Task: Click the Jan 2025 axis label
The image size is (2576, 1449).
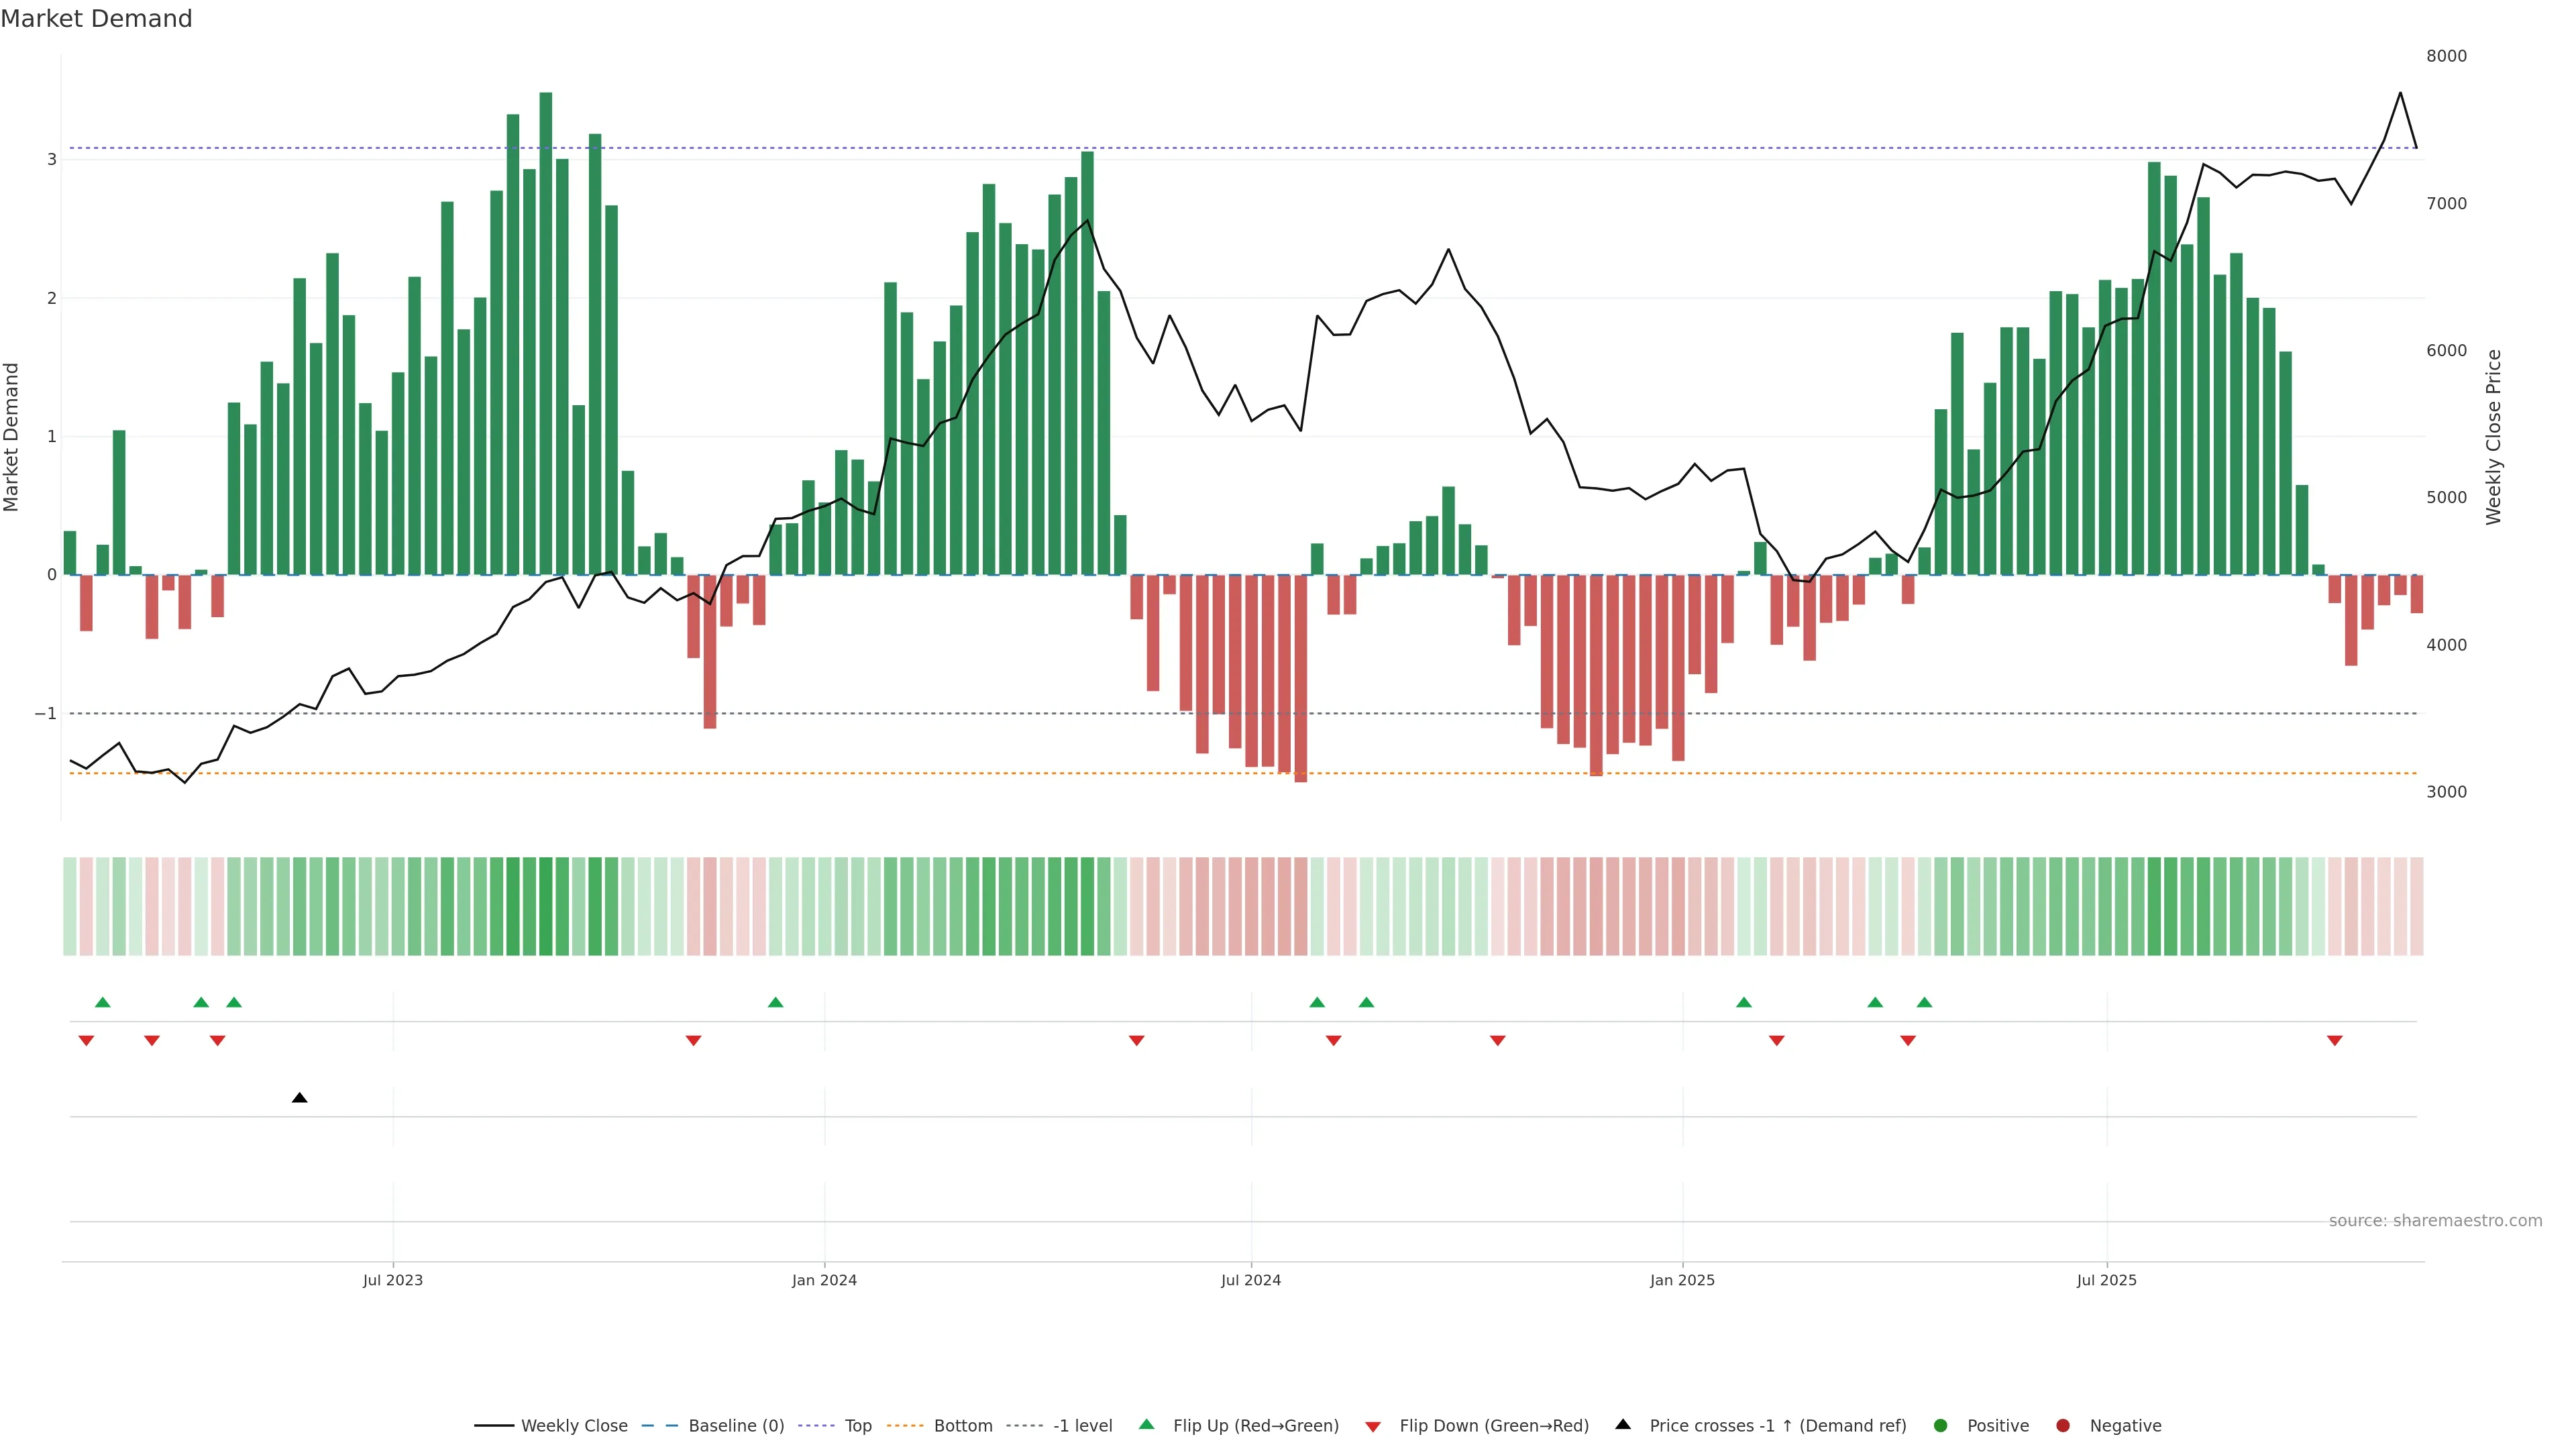Action: 1682,1280
